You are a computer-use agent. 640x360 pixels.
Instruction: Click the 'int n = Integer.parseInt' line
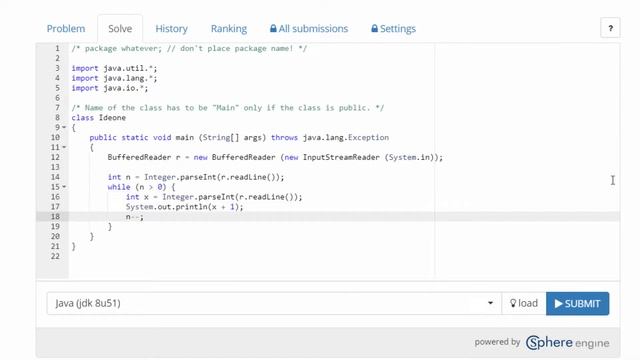(x=196, y=177)
